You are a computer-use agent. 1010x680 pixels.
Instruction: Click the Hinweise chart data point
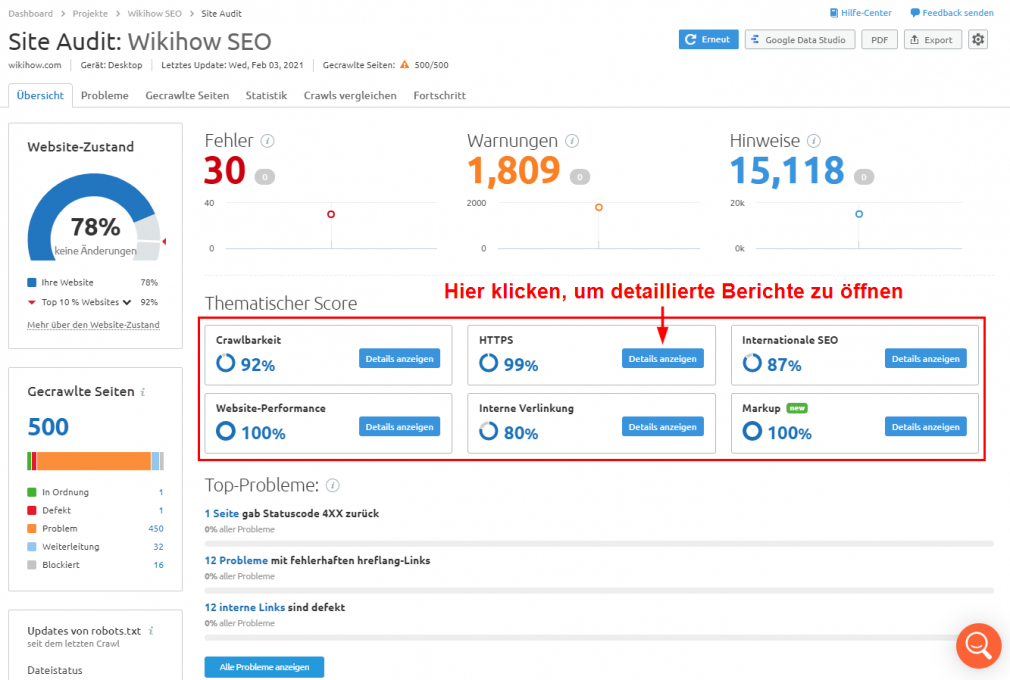(x=859, y=214)
